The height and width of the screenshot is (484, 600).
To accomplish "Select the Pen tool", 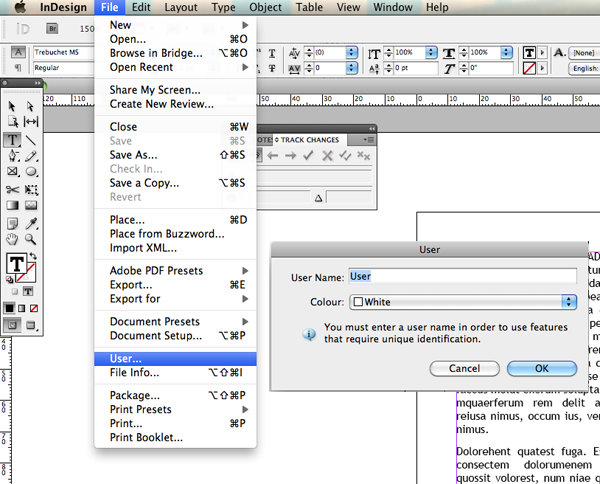I will [13, 156].
